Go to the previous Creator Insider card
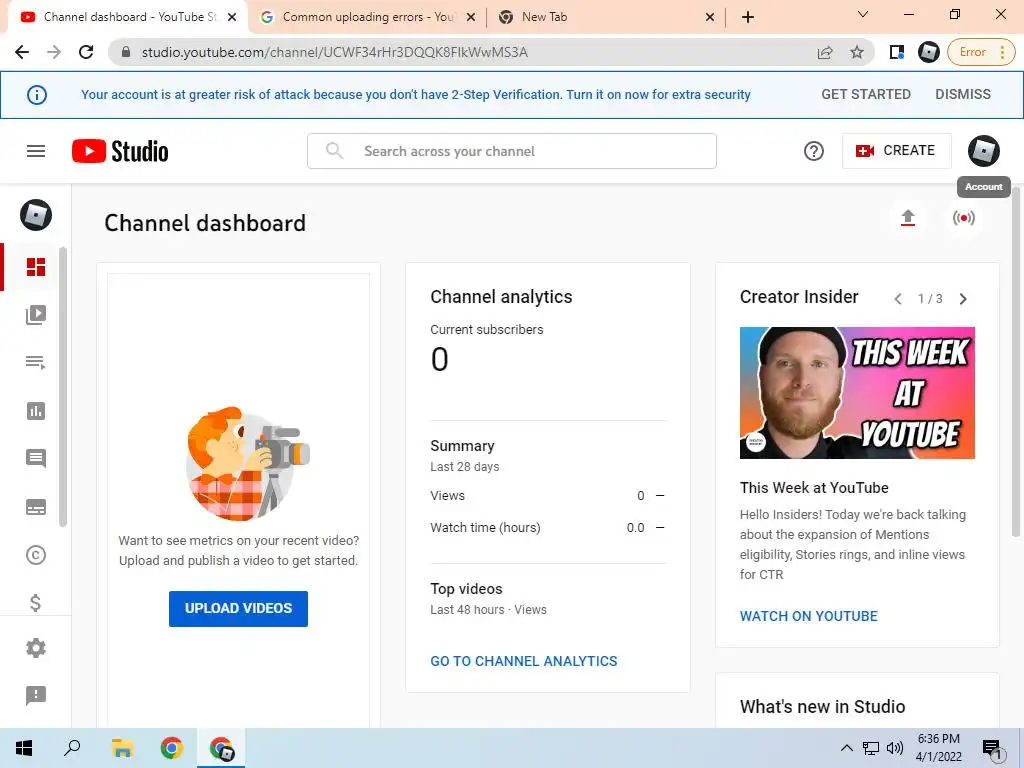Screen dimensions: 1024x768 coord(898,299)
